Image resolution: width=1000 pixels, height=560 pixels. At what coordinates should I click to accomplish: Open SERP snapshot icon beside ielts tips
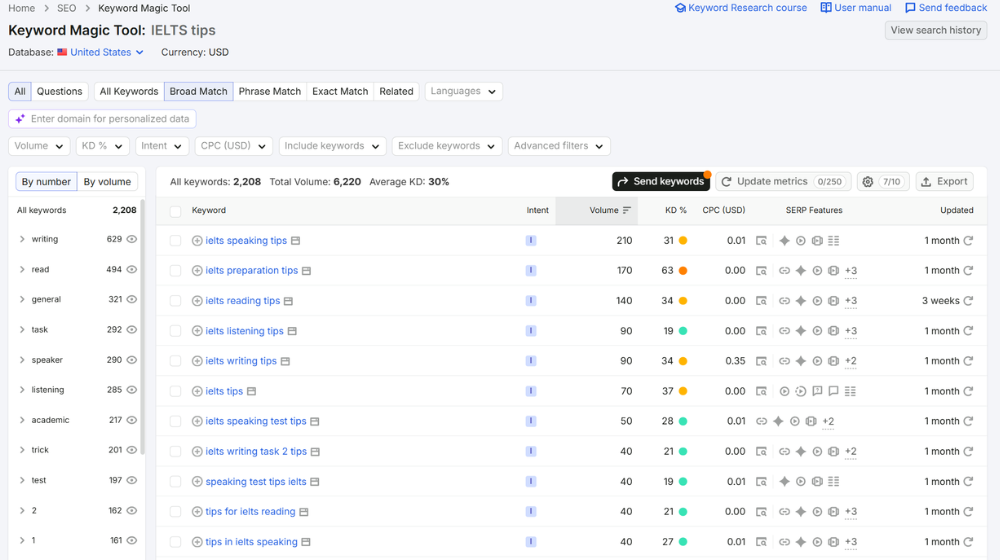(251, 391)
